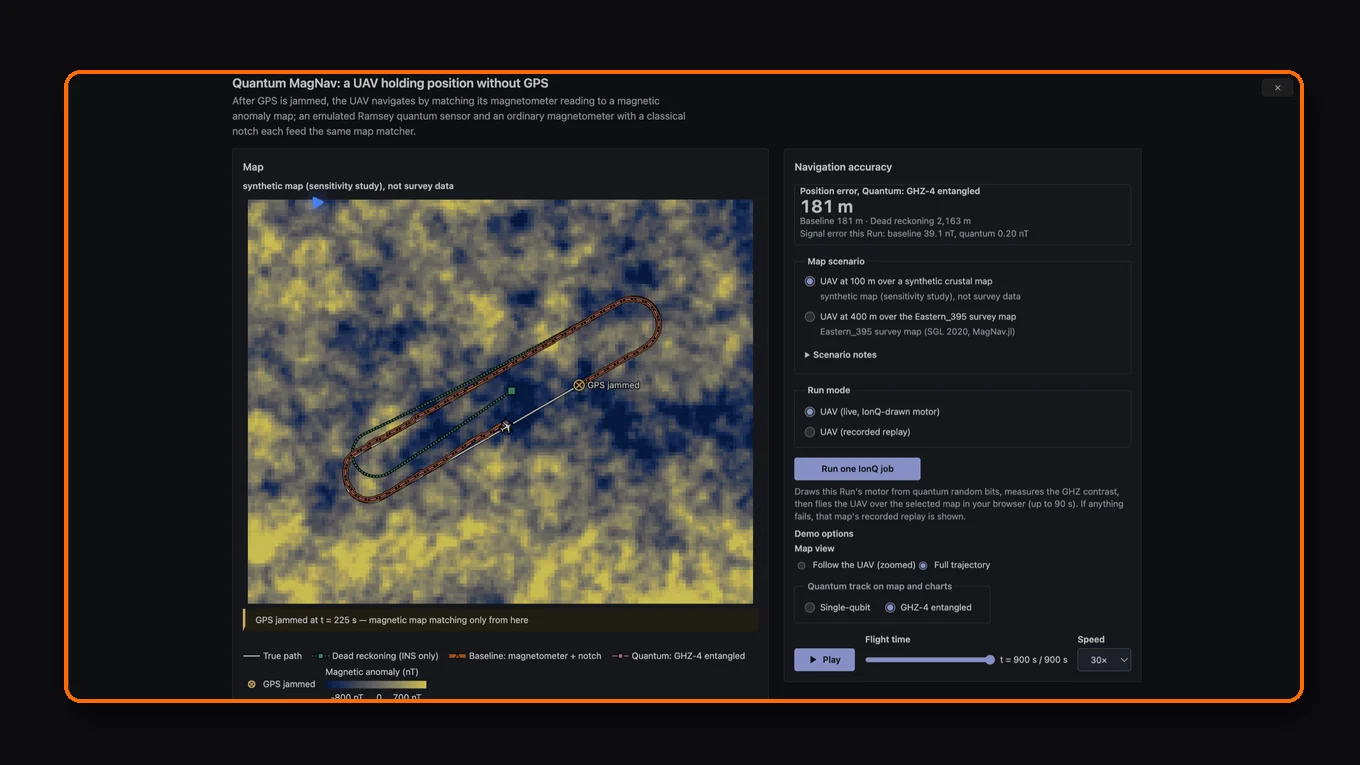Viewport: 1360px width, 765px height.
Task: Click the blue triangle marker atop the map
Action: pos(318,202)
